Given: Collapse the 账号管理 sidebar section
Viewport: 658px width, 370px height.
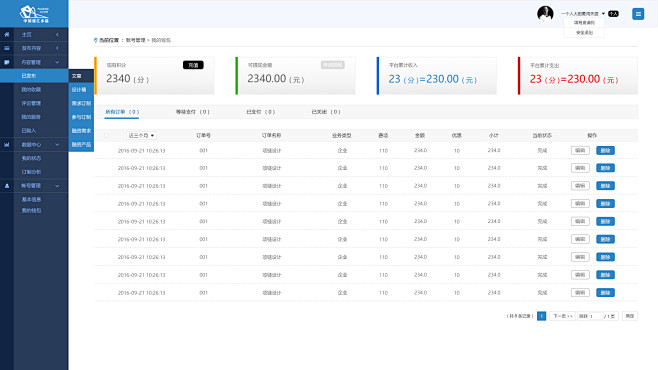Looking at the screenshot, I should (x=57, y=185).
